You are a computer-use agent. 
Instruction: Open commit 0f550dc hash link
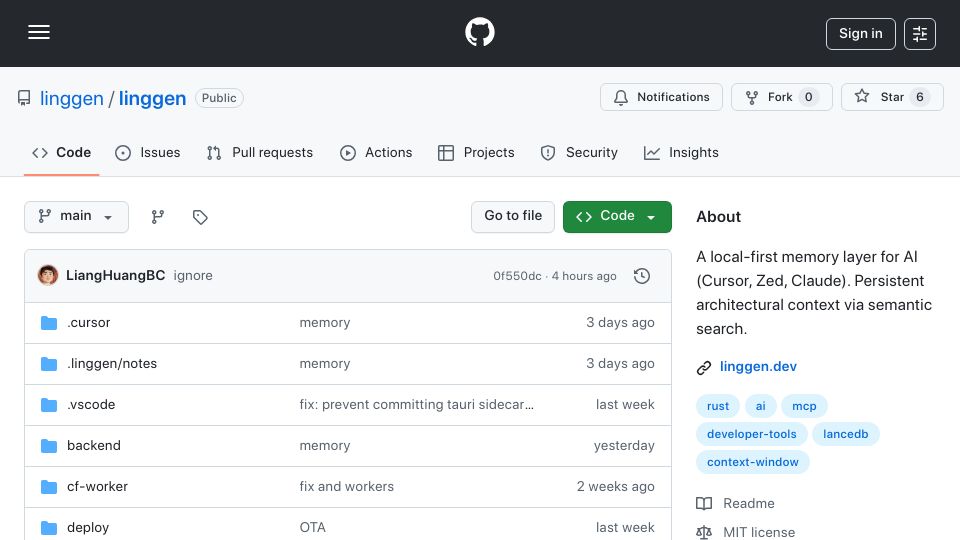517,276
